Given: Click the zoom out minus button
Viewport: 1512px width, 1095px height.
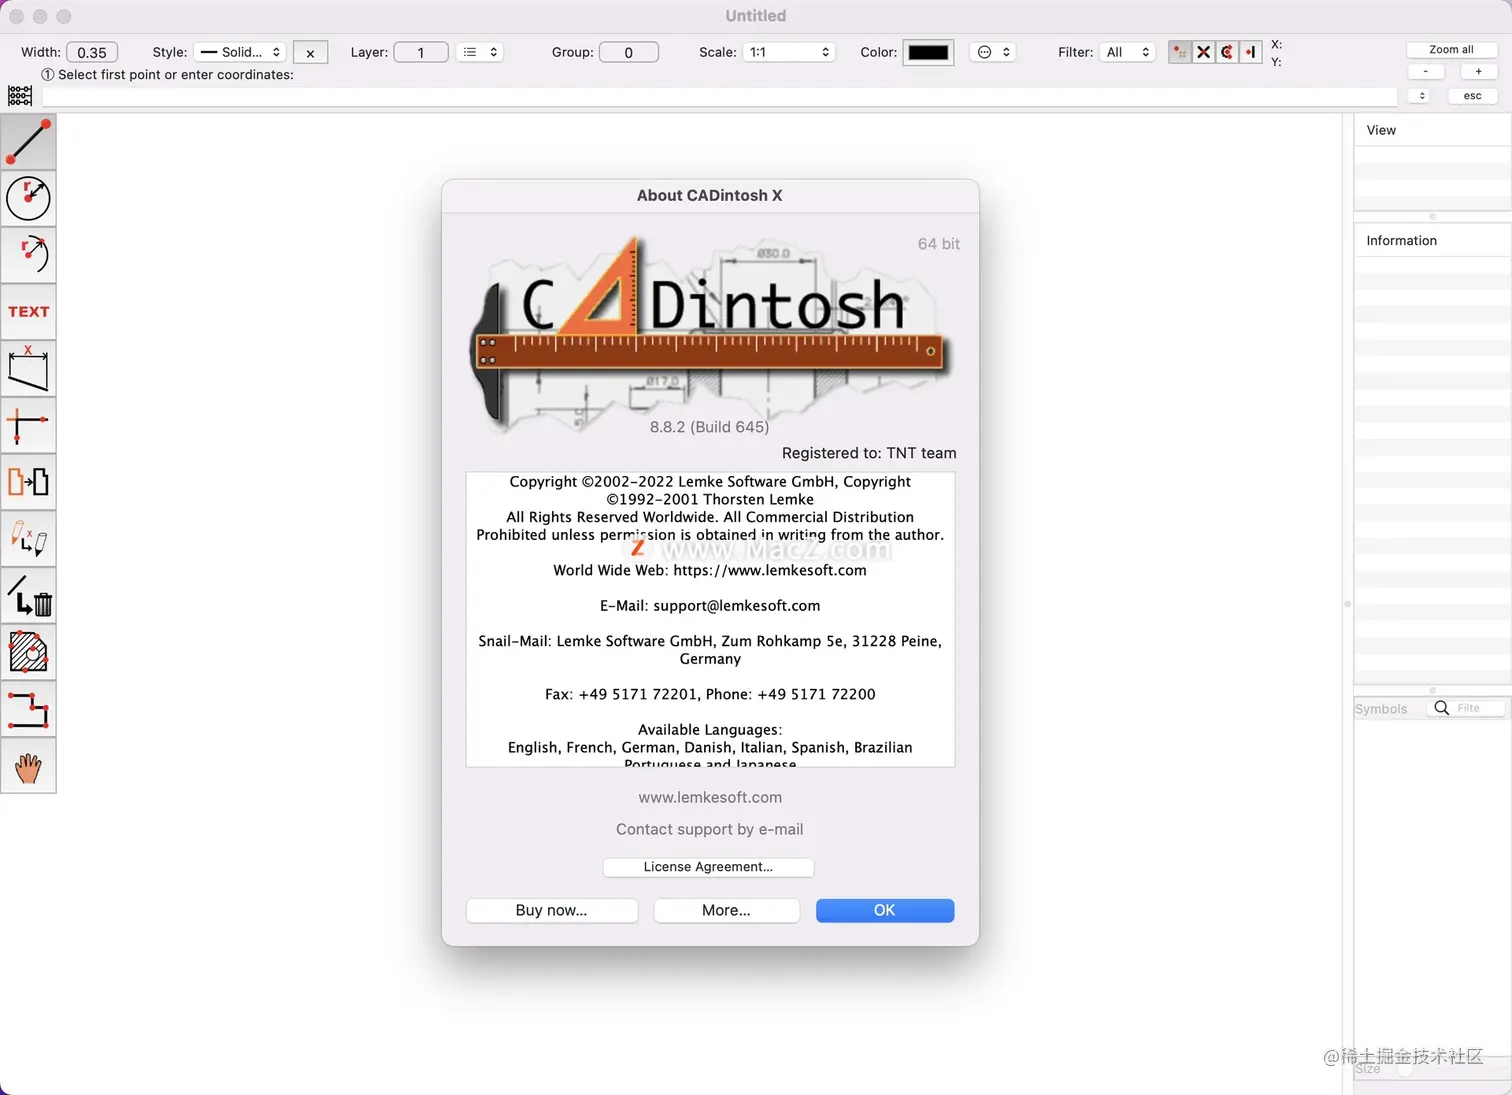Looking at the screenshot, I should pyautogui.click(x=1426, y=71).
